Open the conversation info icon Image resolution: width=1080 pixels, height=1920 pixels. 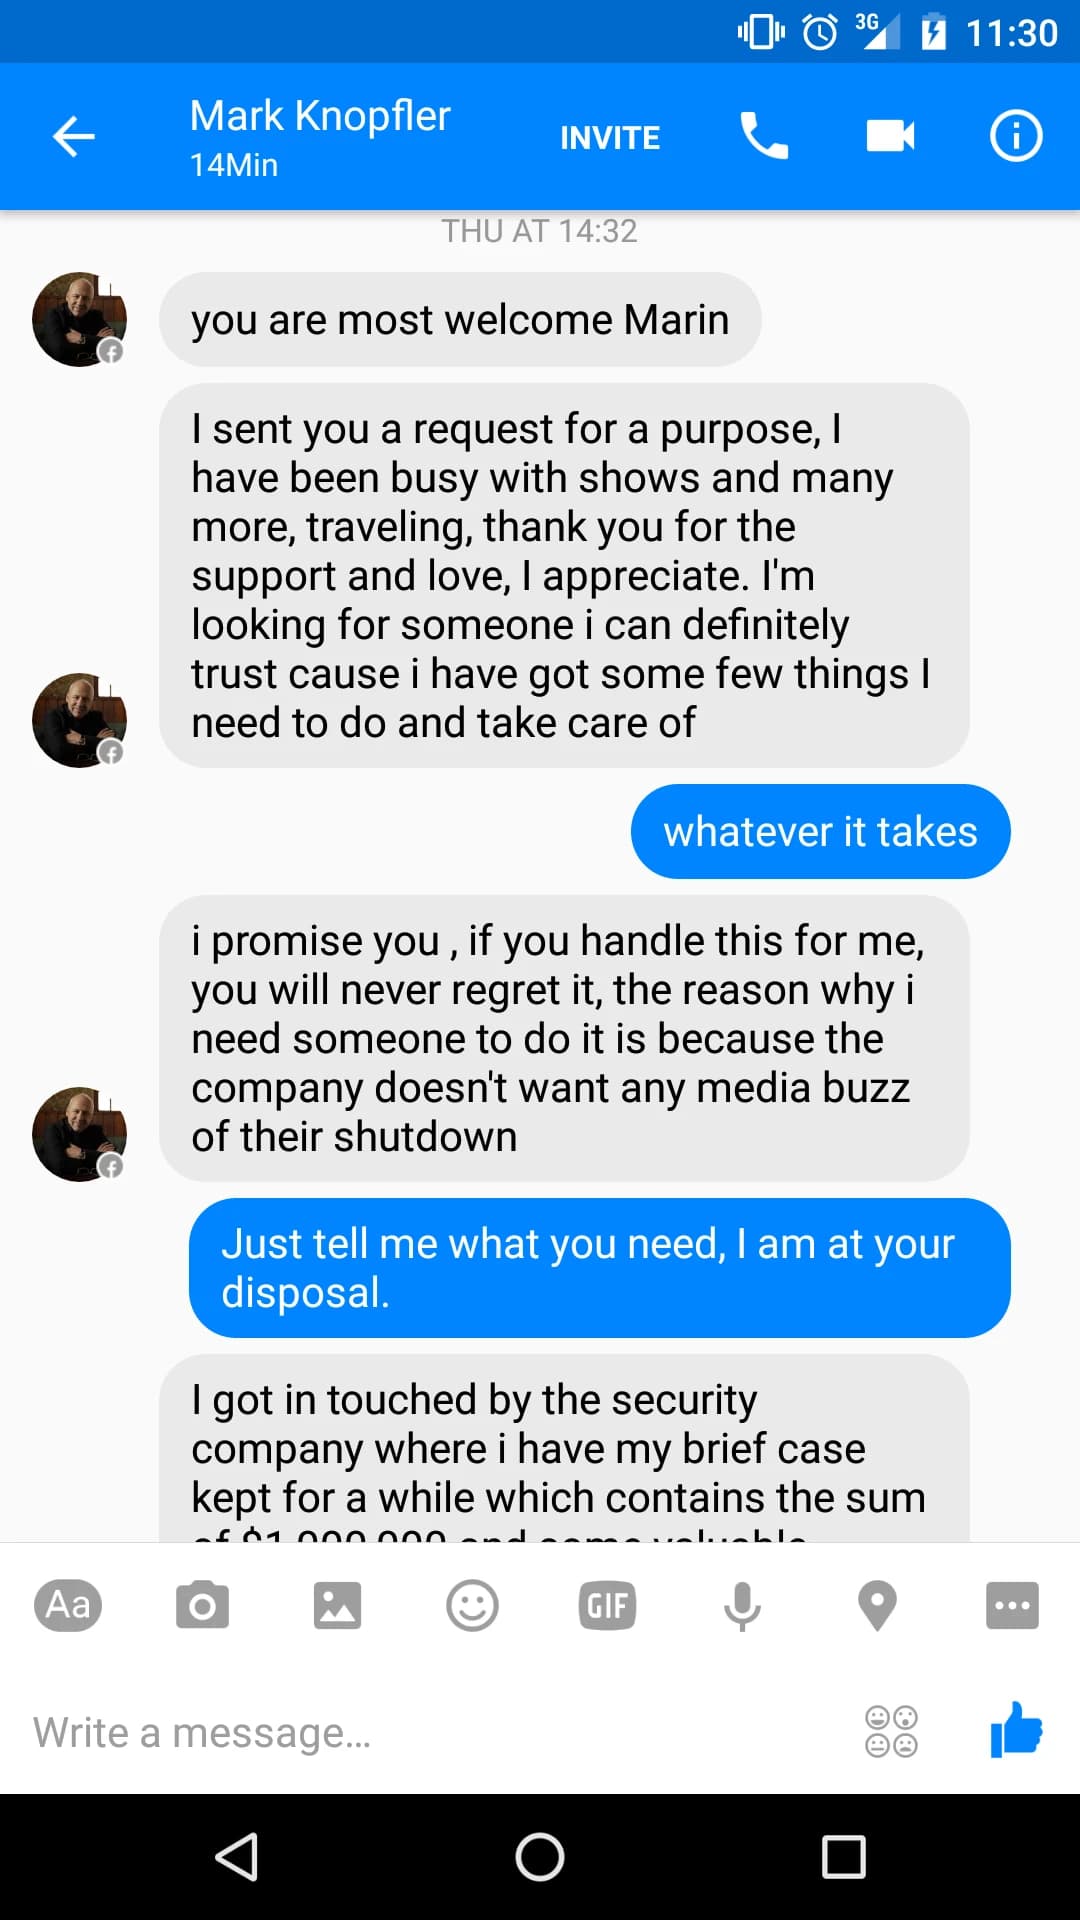click(x=1016, y=136)
